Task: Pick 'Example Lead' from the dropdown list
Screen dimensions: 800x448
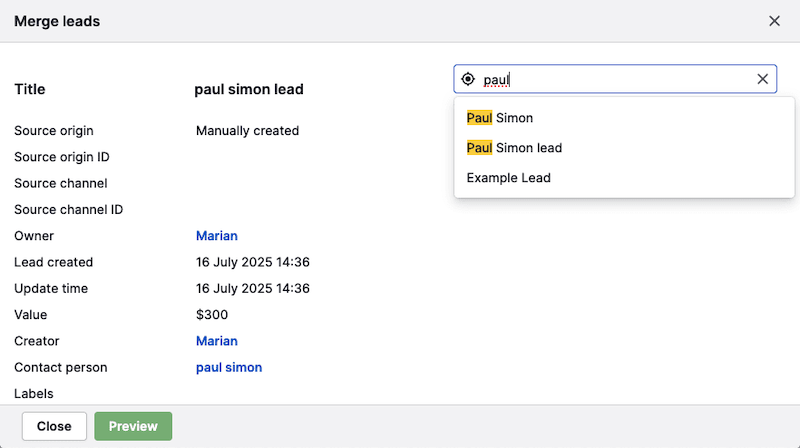Action: coord(508,178)
